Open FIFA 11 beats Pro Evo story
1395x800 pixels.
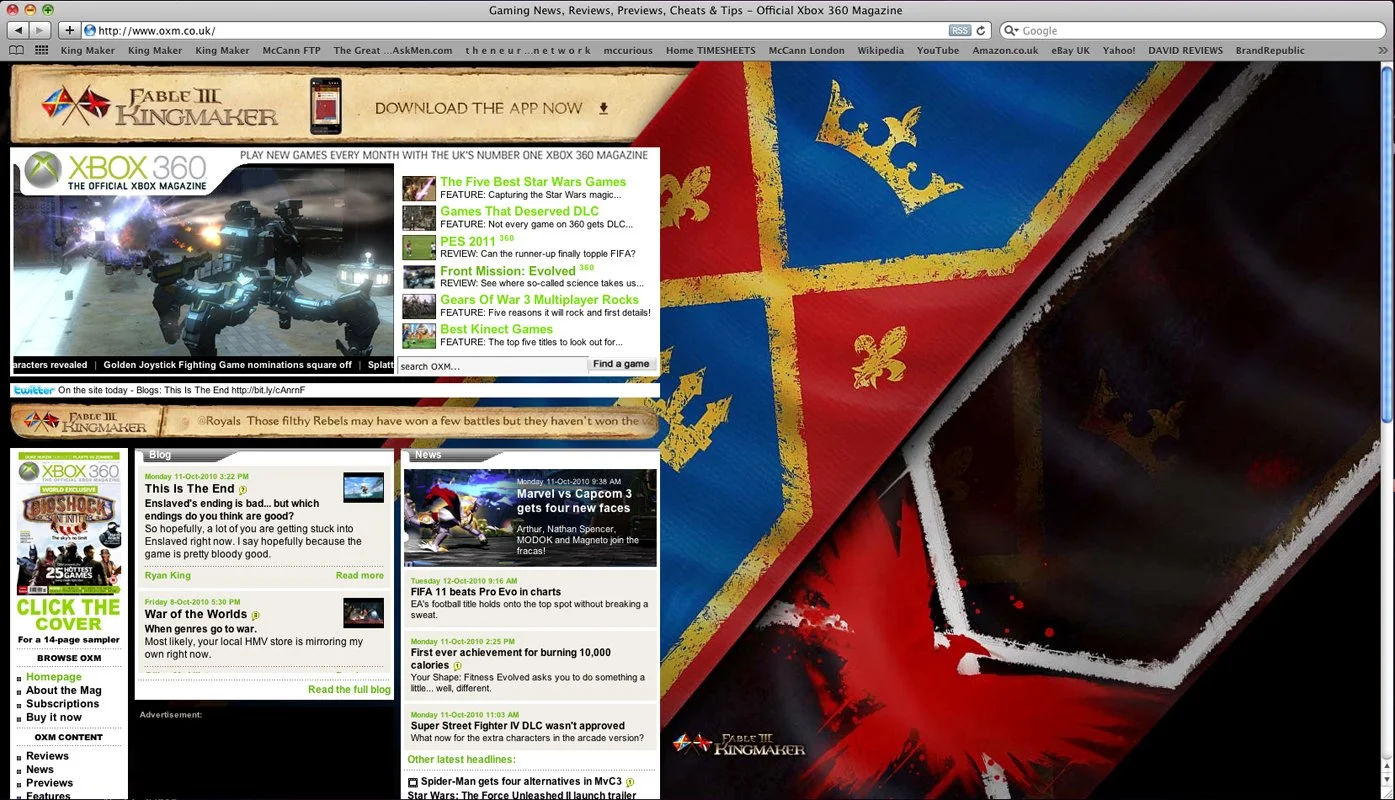(486, 592)
